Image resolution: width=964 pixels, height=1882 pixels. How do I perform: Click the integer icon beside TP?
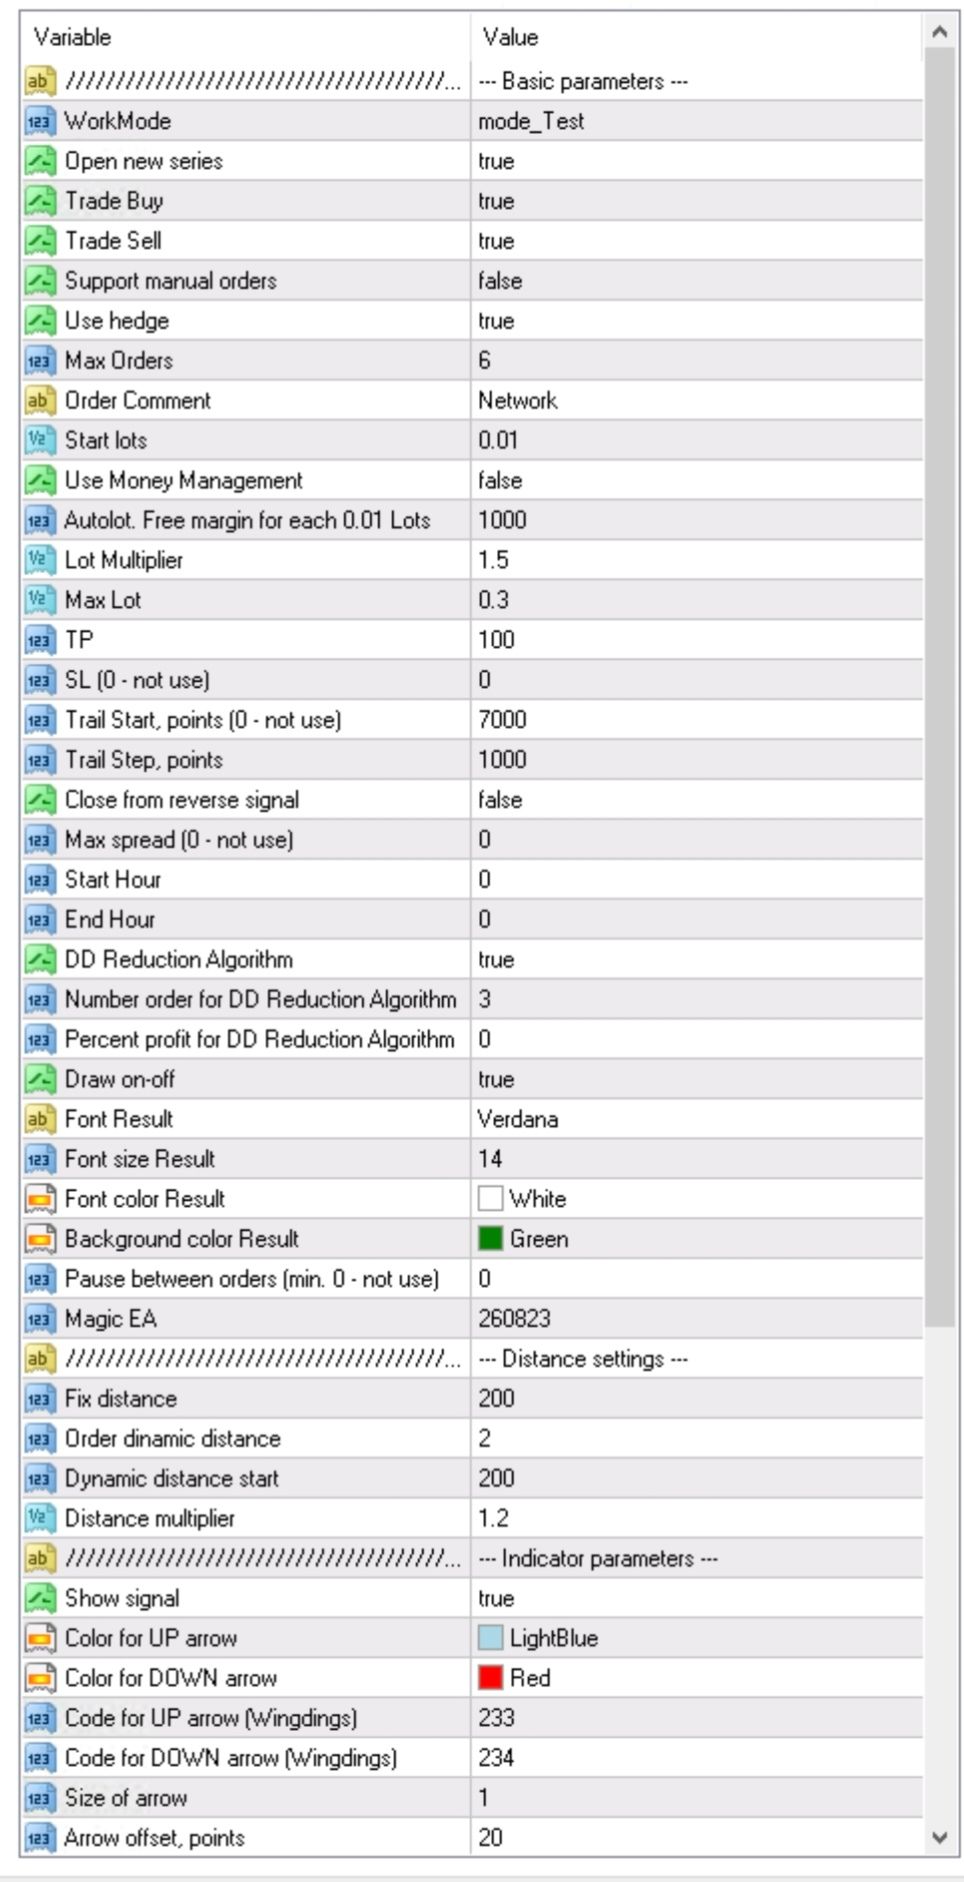[39, 640]
